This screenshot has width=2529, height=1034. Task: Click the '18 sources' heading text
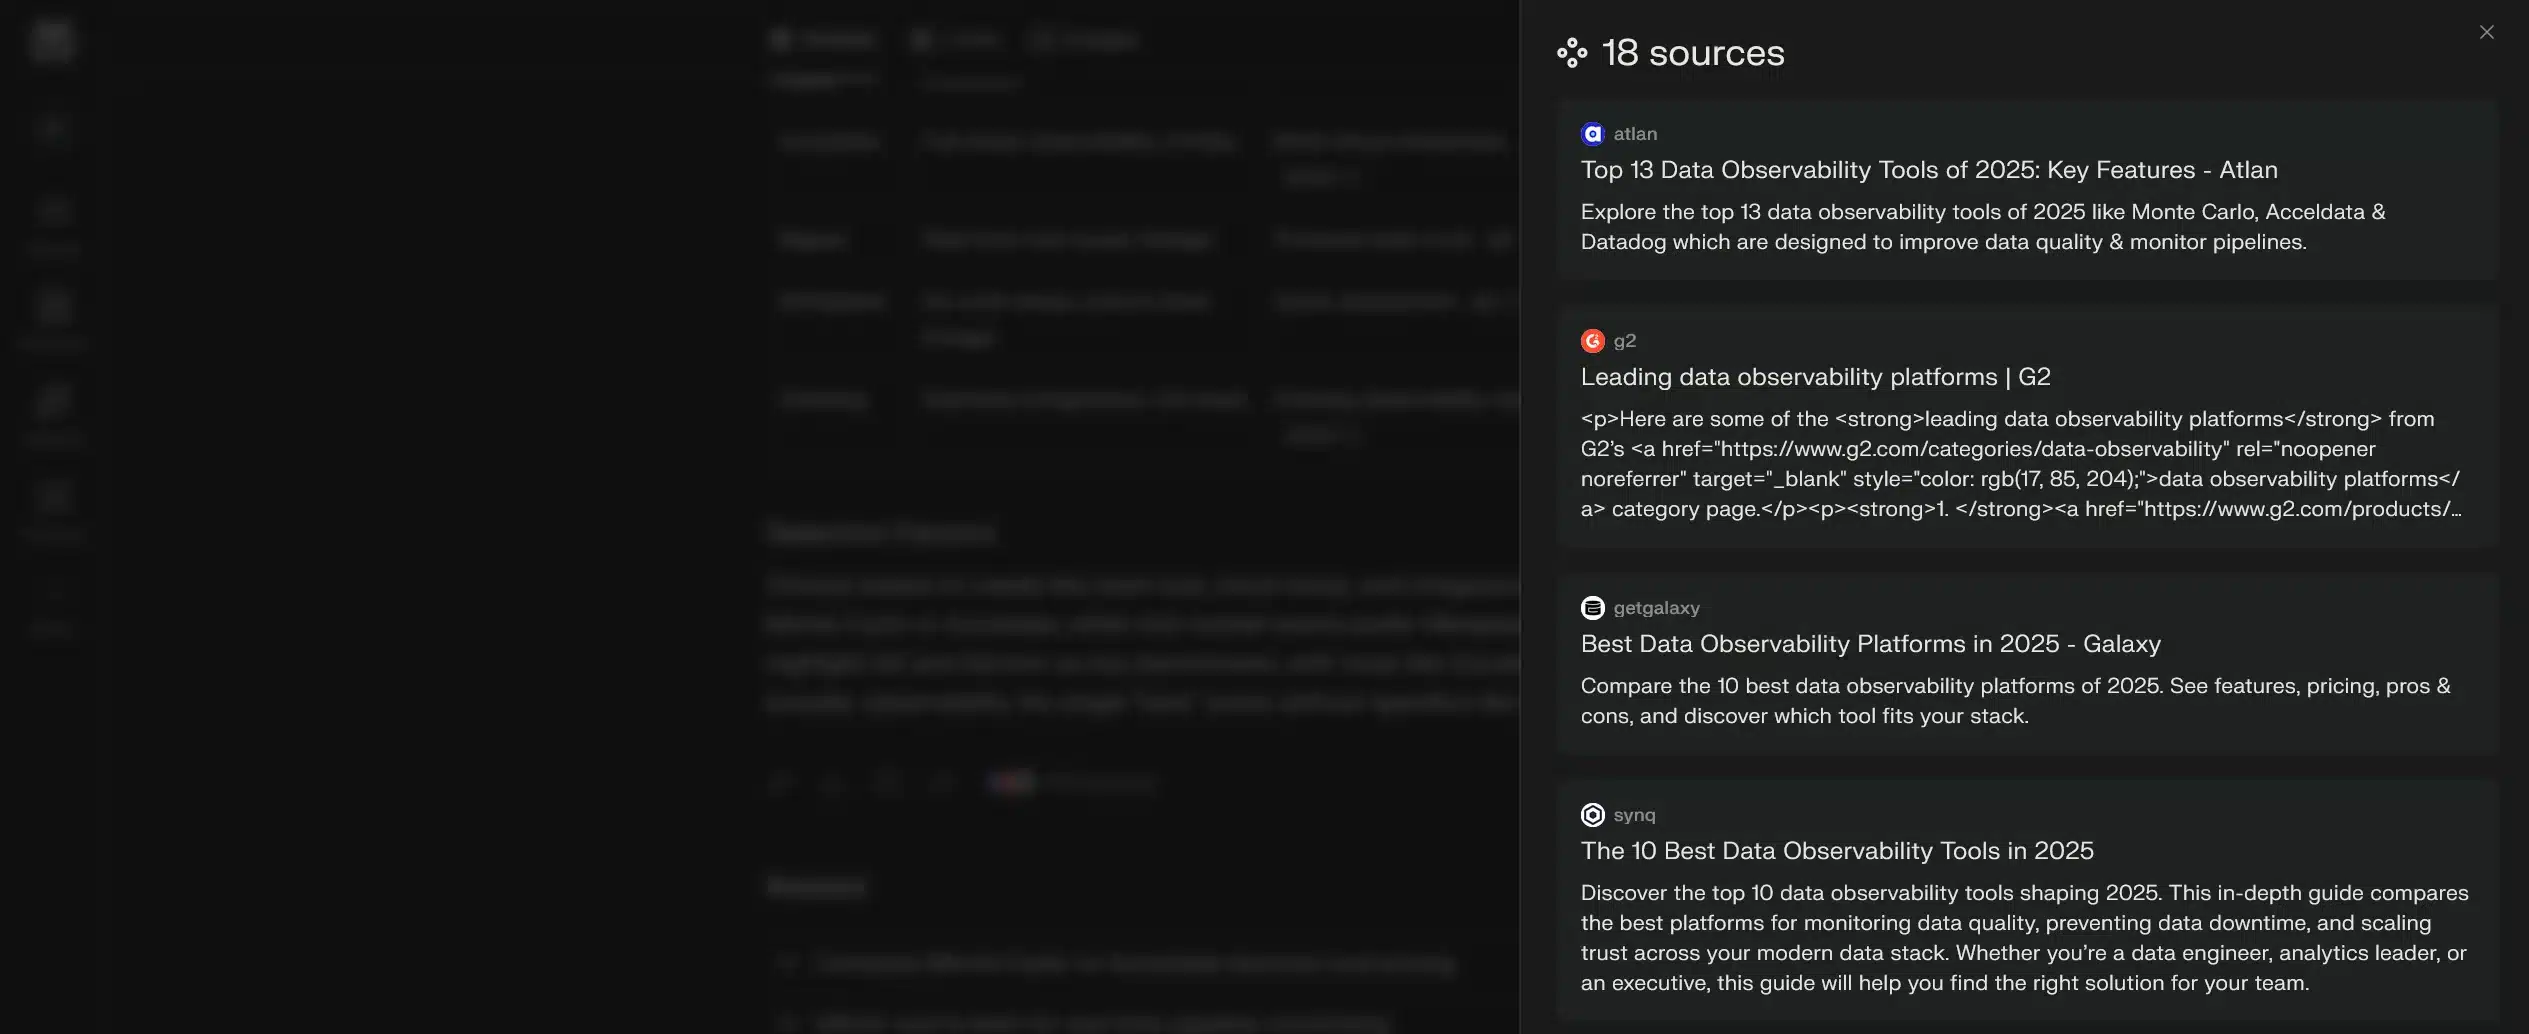(1692, 52)
